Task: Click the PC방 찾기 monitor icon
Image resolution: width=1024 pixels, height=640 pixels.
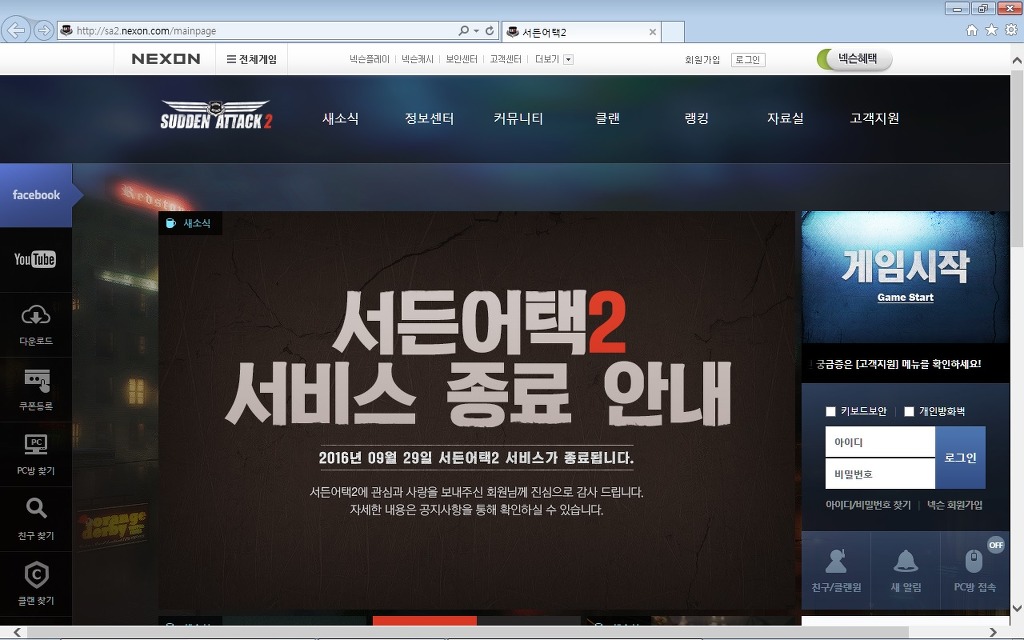Action: [x=36, y=445]
